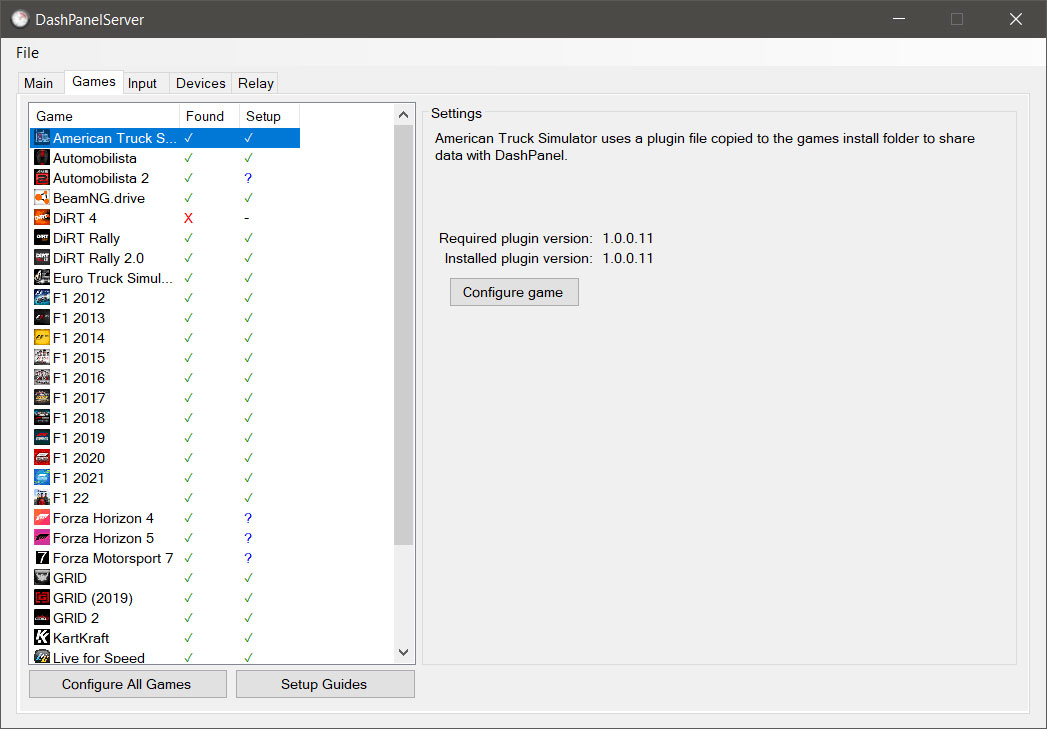Click Automobilista 2 setup question mark
1047x729 pixels.
click(248, 178)
